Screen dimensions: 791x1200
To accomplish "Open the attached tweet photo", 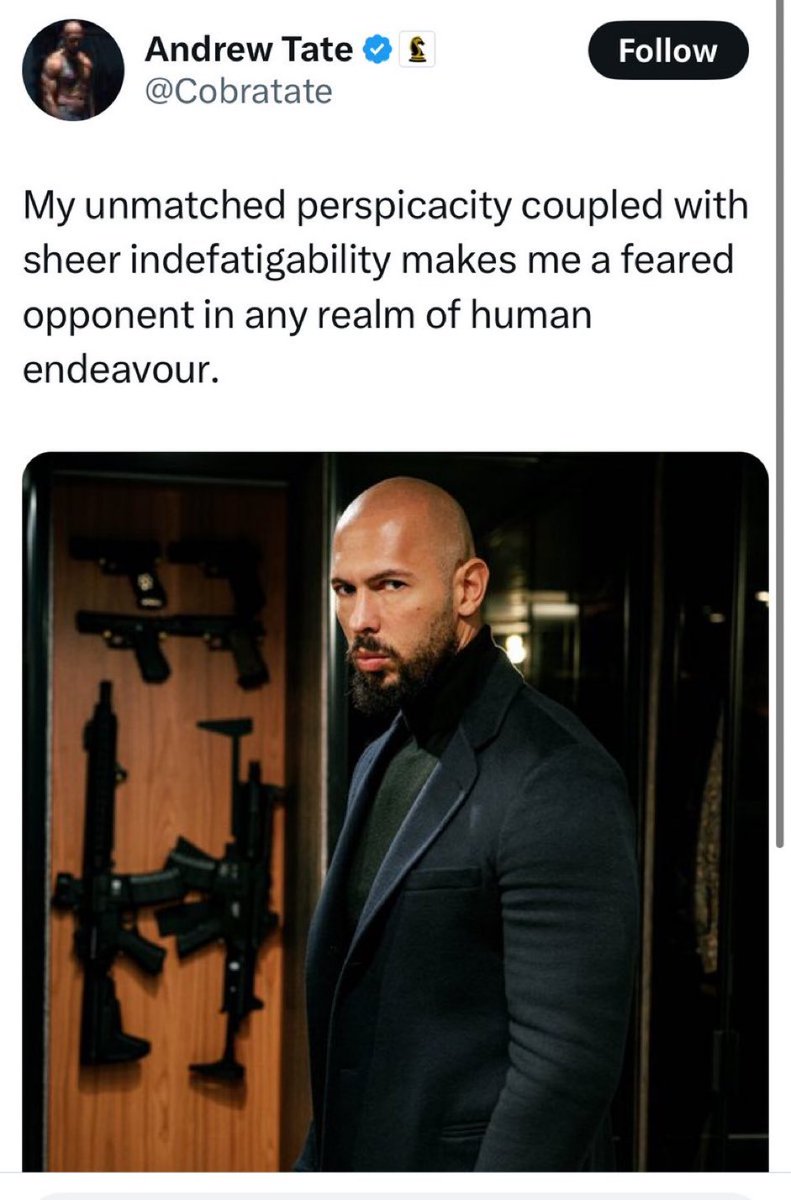I will (395, 811).
